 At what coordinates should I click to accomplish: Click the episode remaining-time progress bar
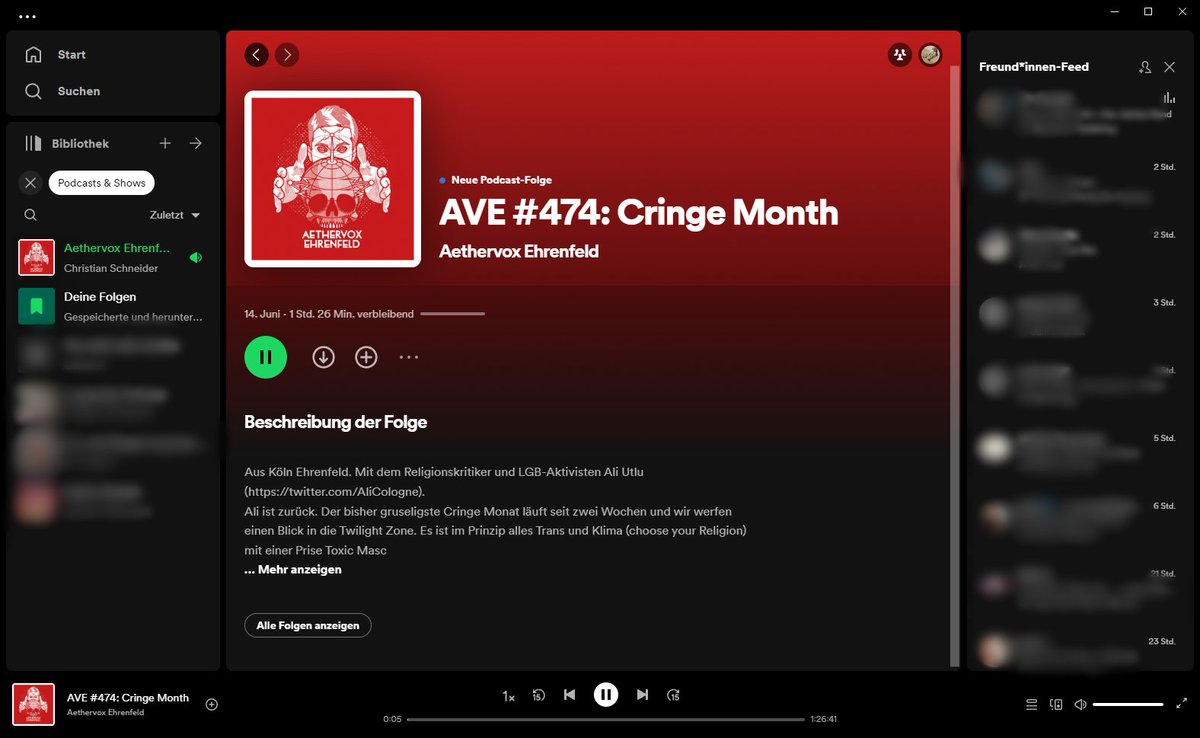452,314
